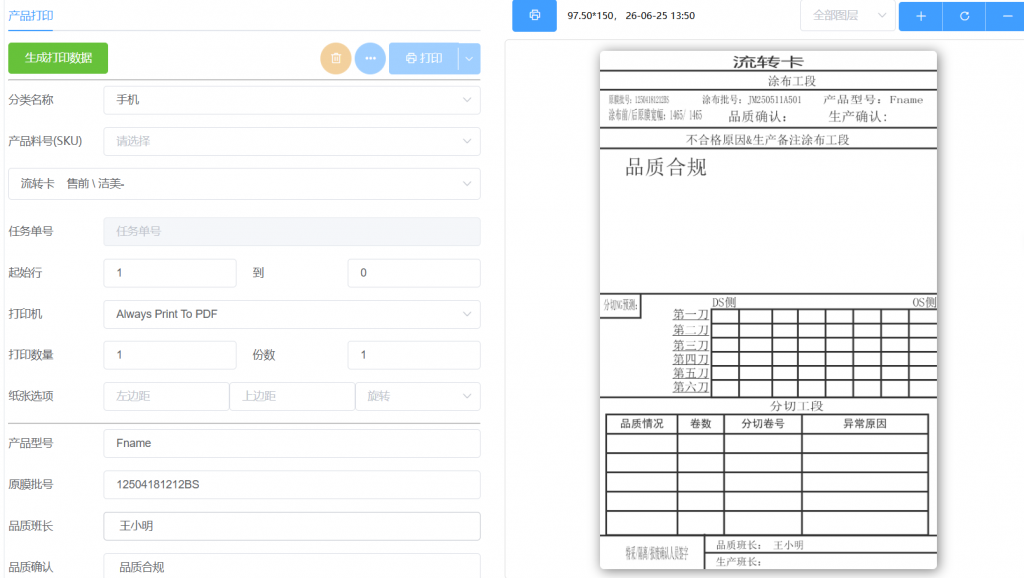Screen dimensions: 1024x578
Task: Click the 起始行 start row field
Action: pyautogui.click(x=170, y=273)
